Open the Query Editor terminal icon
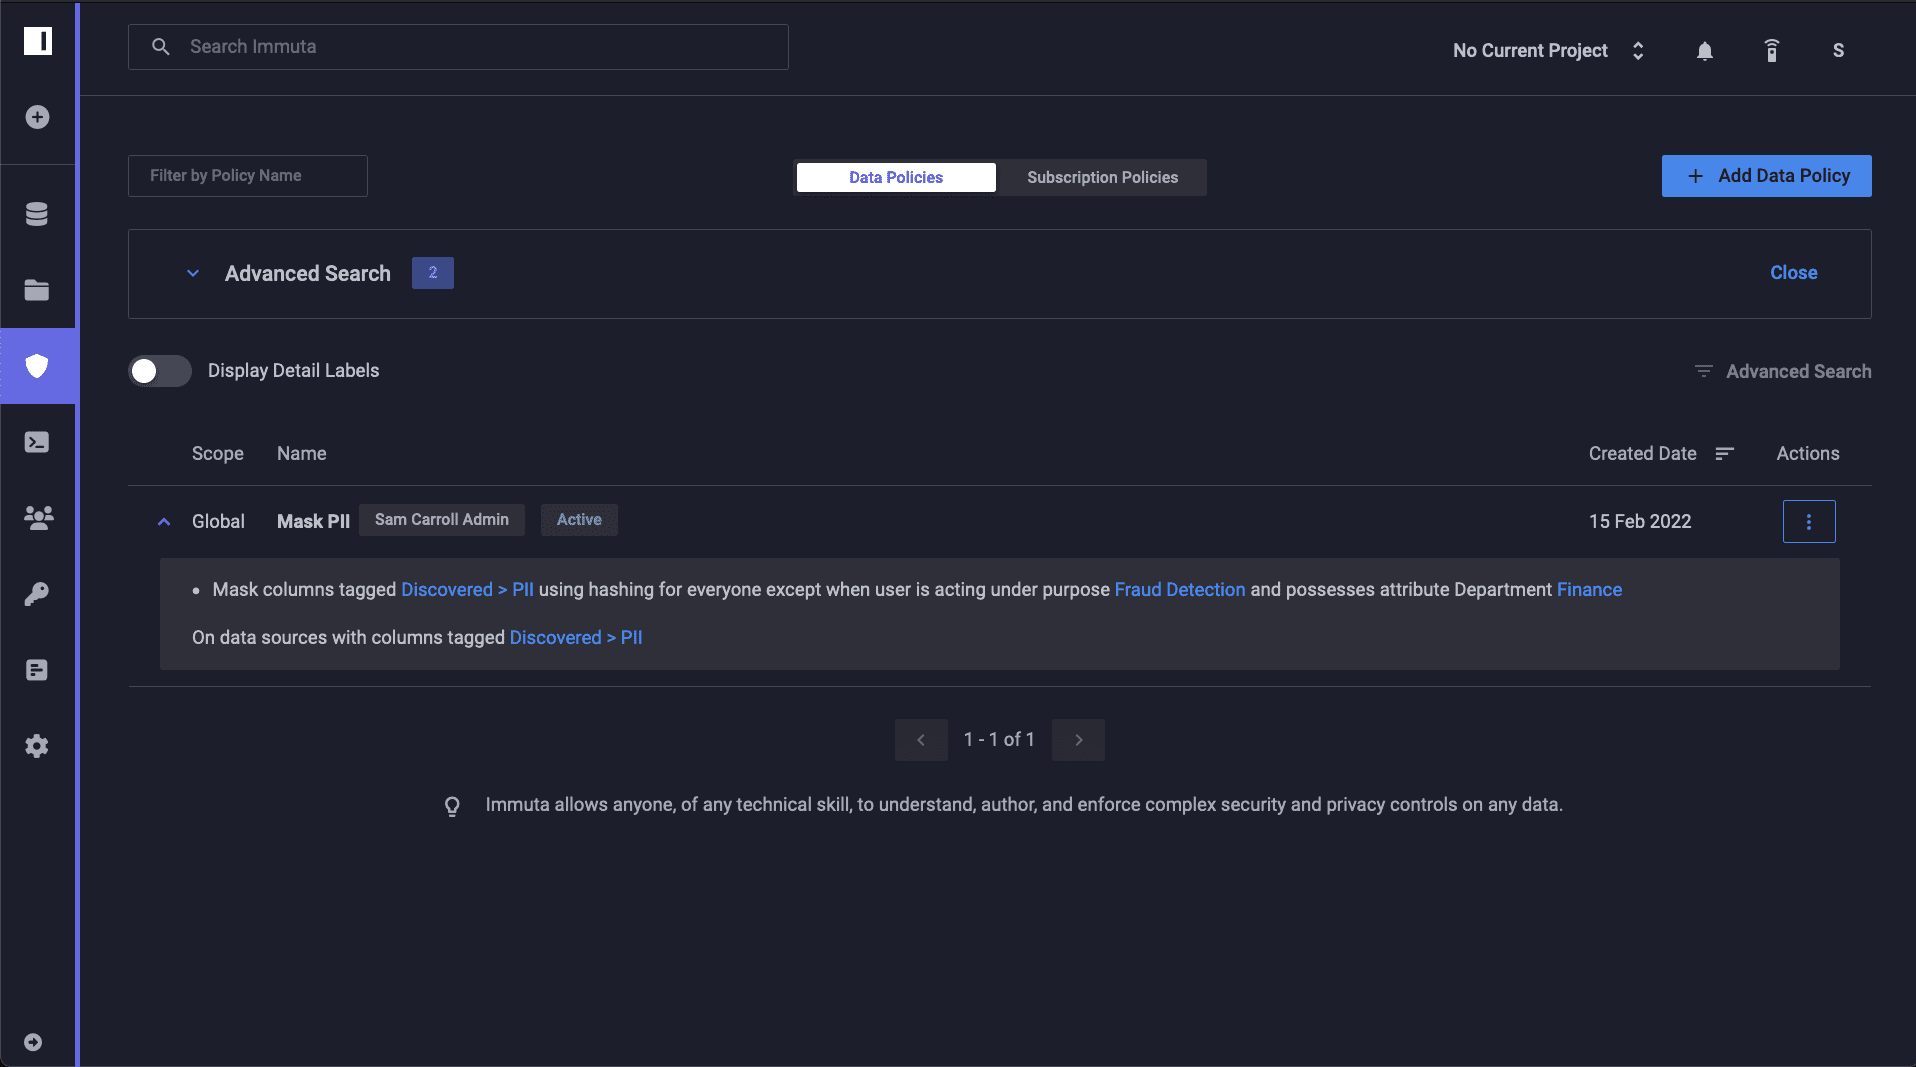 (x=37, y=442)
